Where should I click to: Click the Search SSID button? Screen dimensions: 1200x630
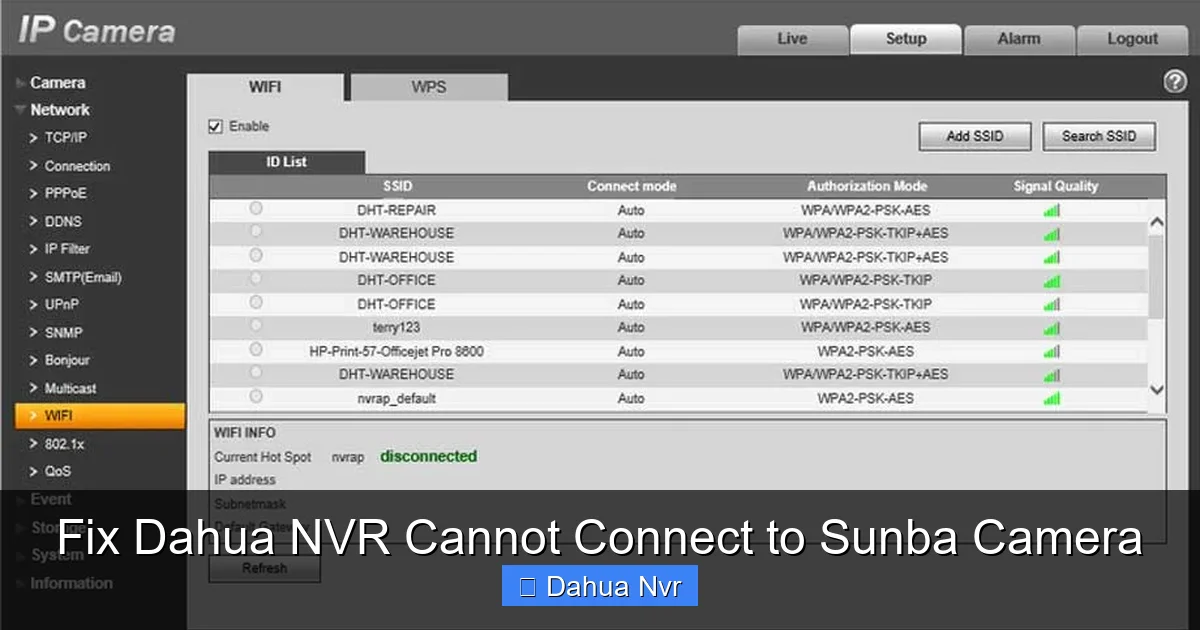click(1098, 136)
